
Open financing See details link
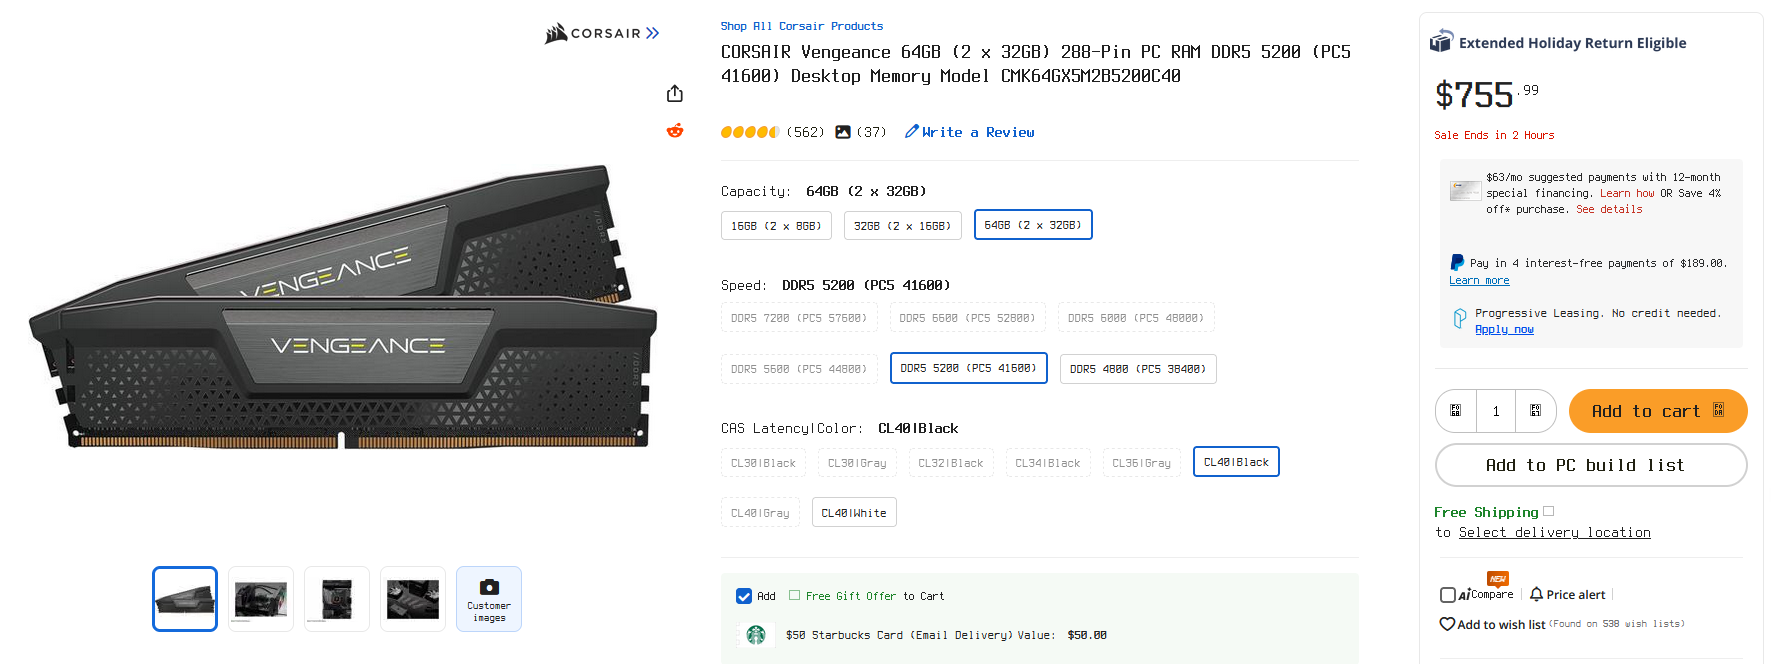pos(1609,209)
